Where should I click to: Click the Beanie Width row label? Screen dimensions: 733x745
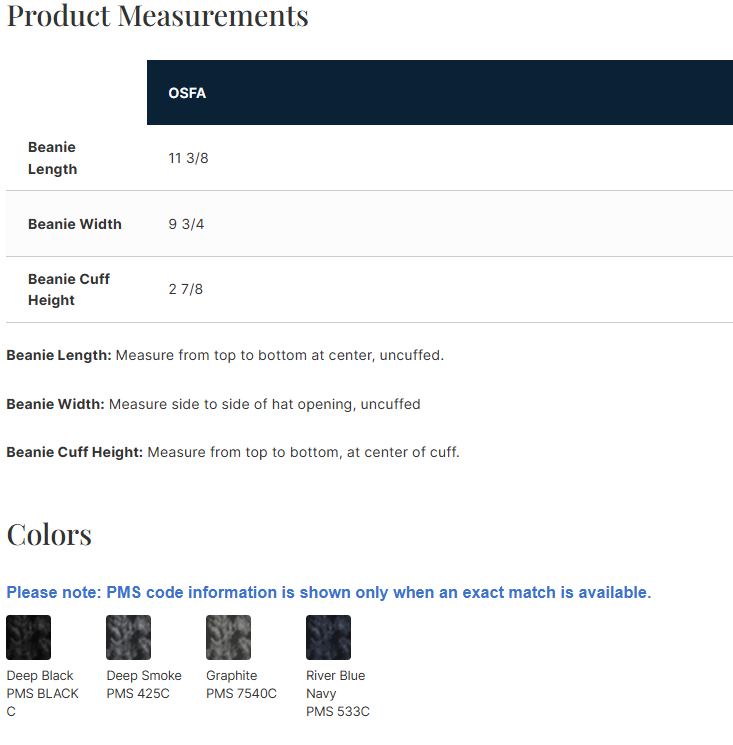click(75, 224)
